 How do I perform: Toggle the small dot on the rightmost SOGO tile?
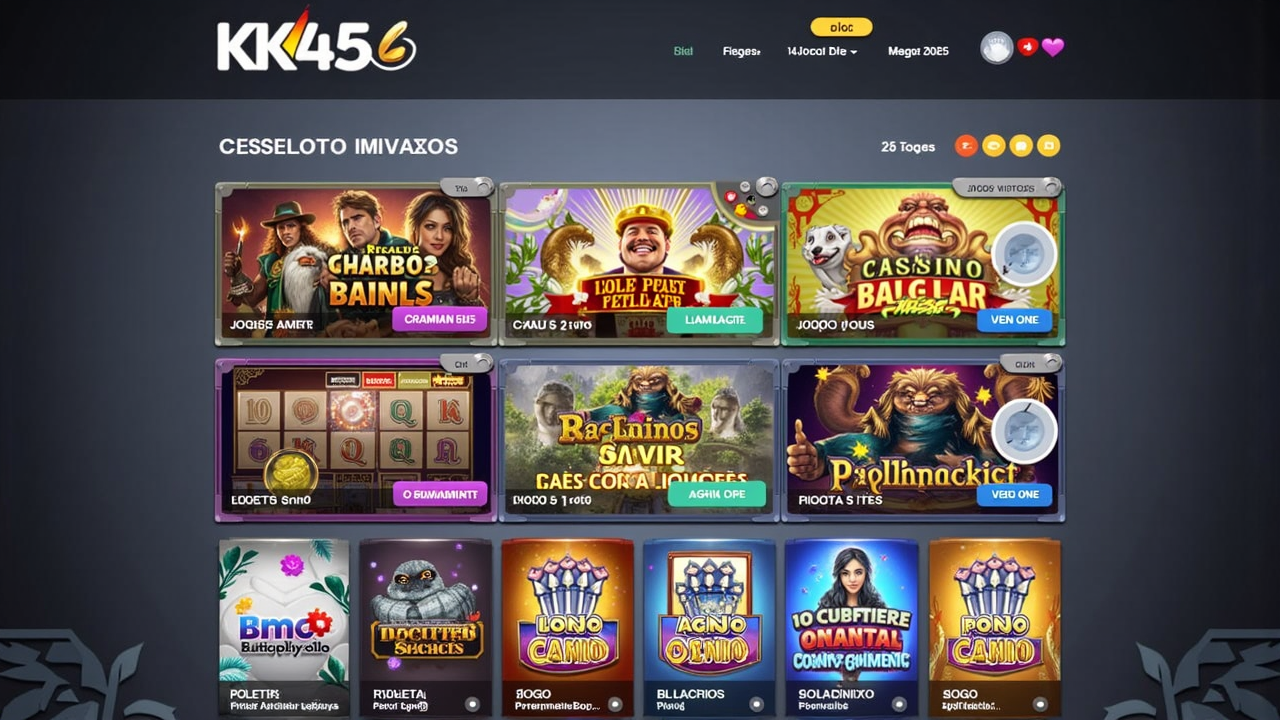click(1040, 703)
